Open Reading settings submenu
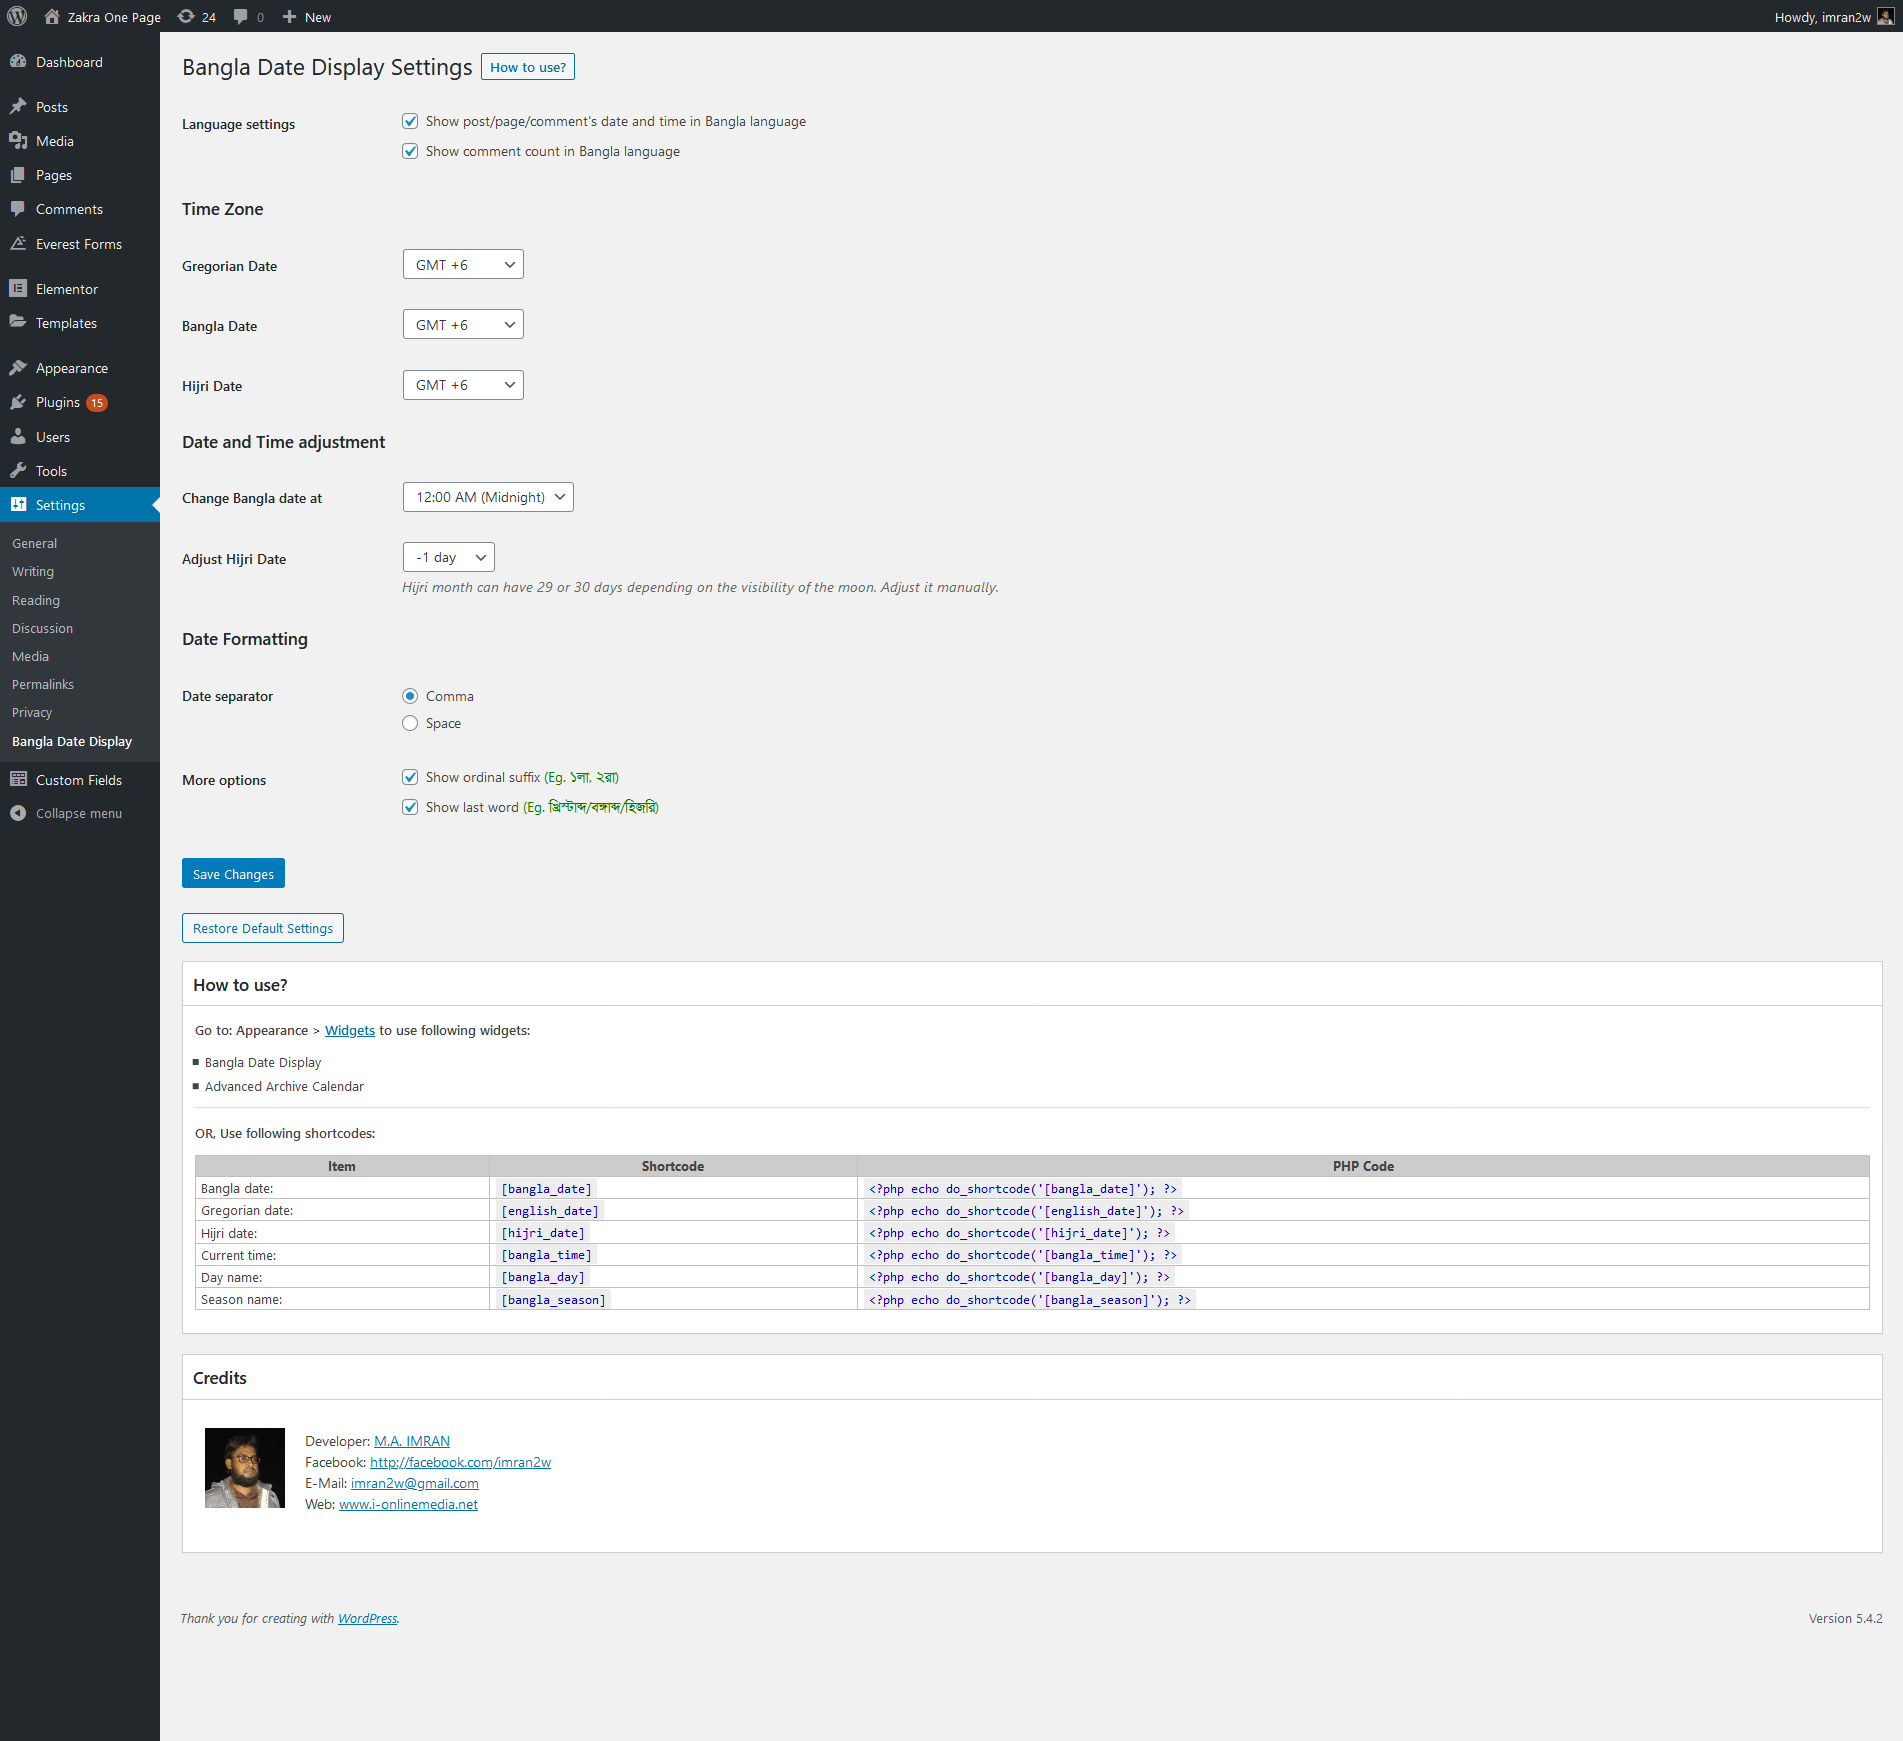The image size is (1903, 1741). point(36,600)
